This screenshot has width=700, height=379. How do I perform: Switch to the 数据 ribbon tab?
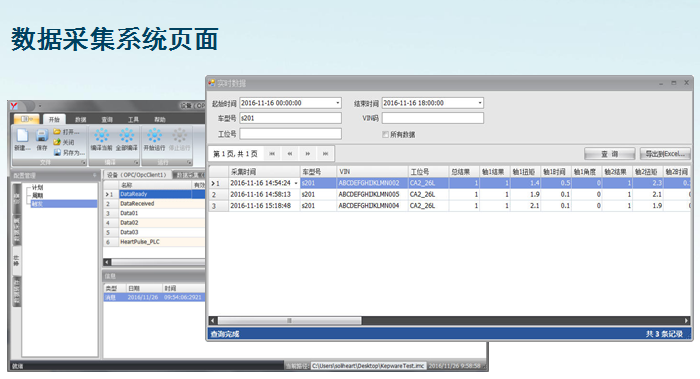click(x=81, y=119)
